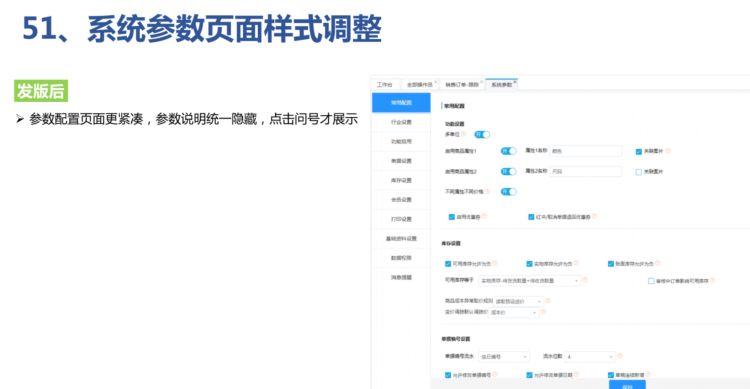Click help icon for 变价调拨默认调拨价
The image size is (750, 389).
[543, 311]
